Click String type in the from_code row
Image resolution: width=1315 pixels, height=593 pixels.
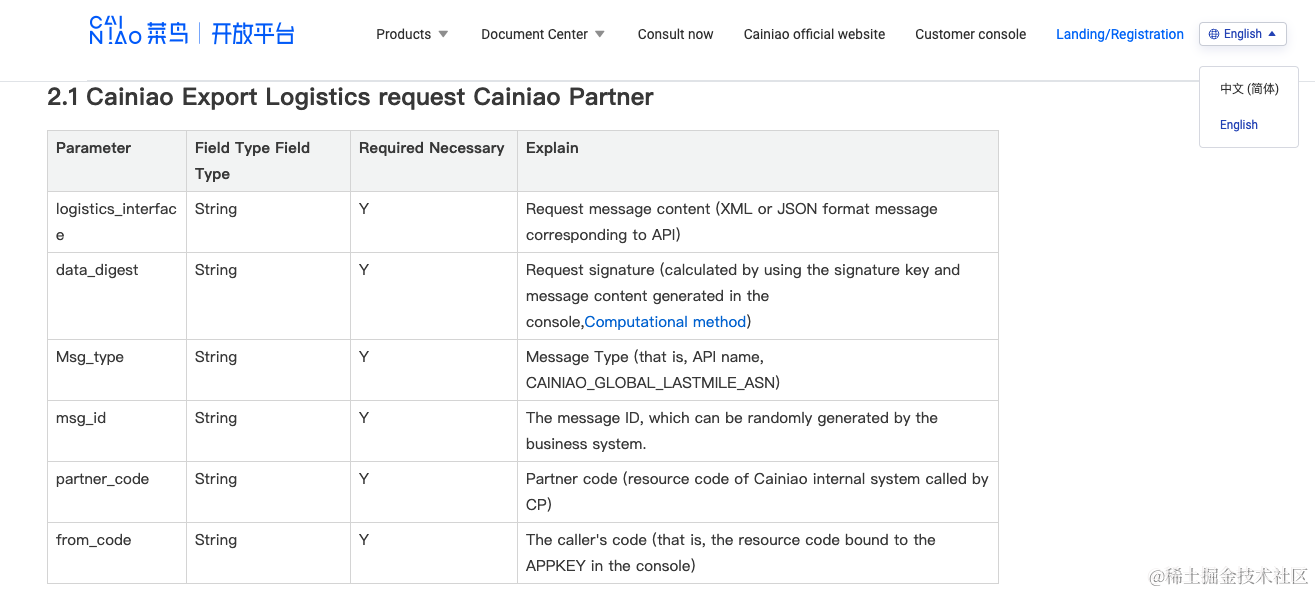pos(216,540)
